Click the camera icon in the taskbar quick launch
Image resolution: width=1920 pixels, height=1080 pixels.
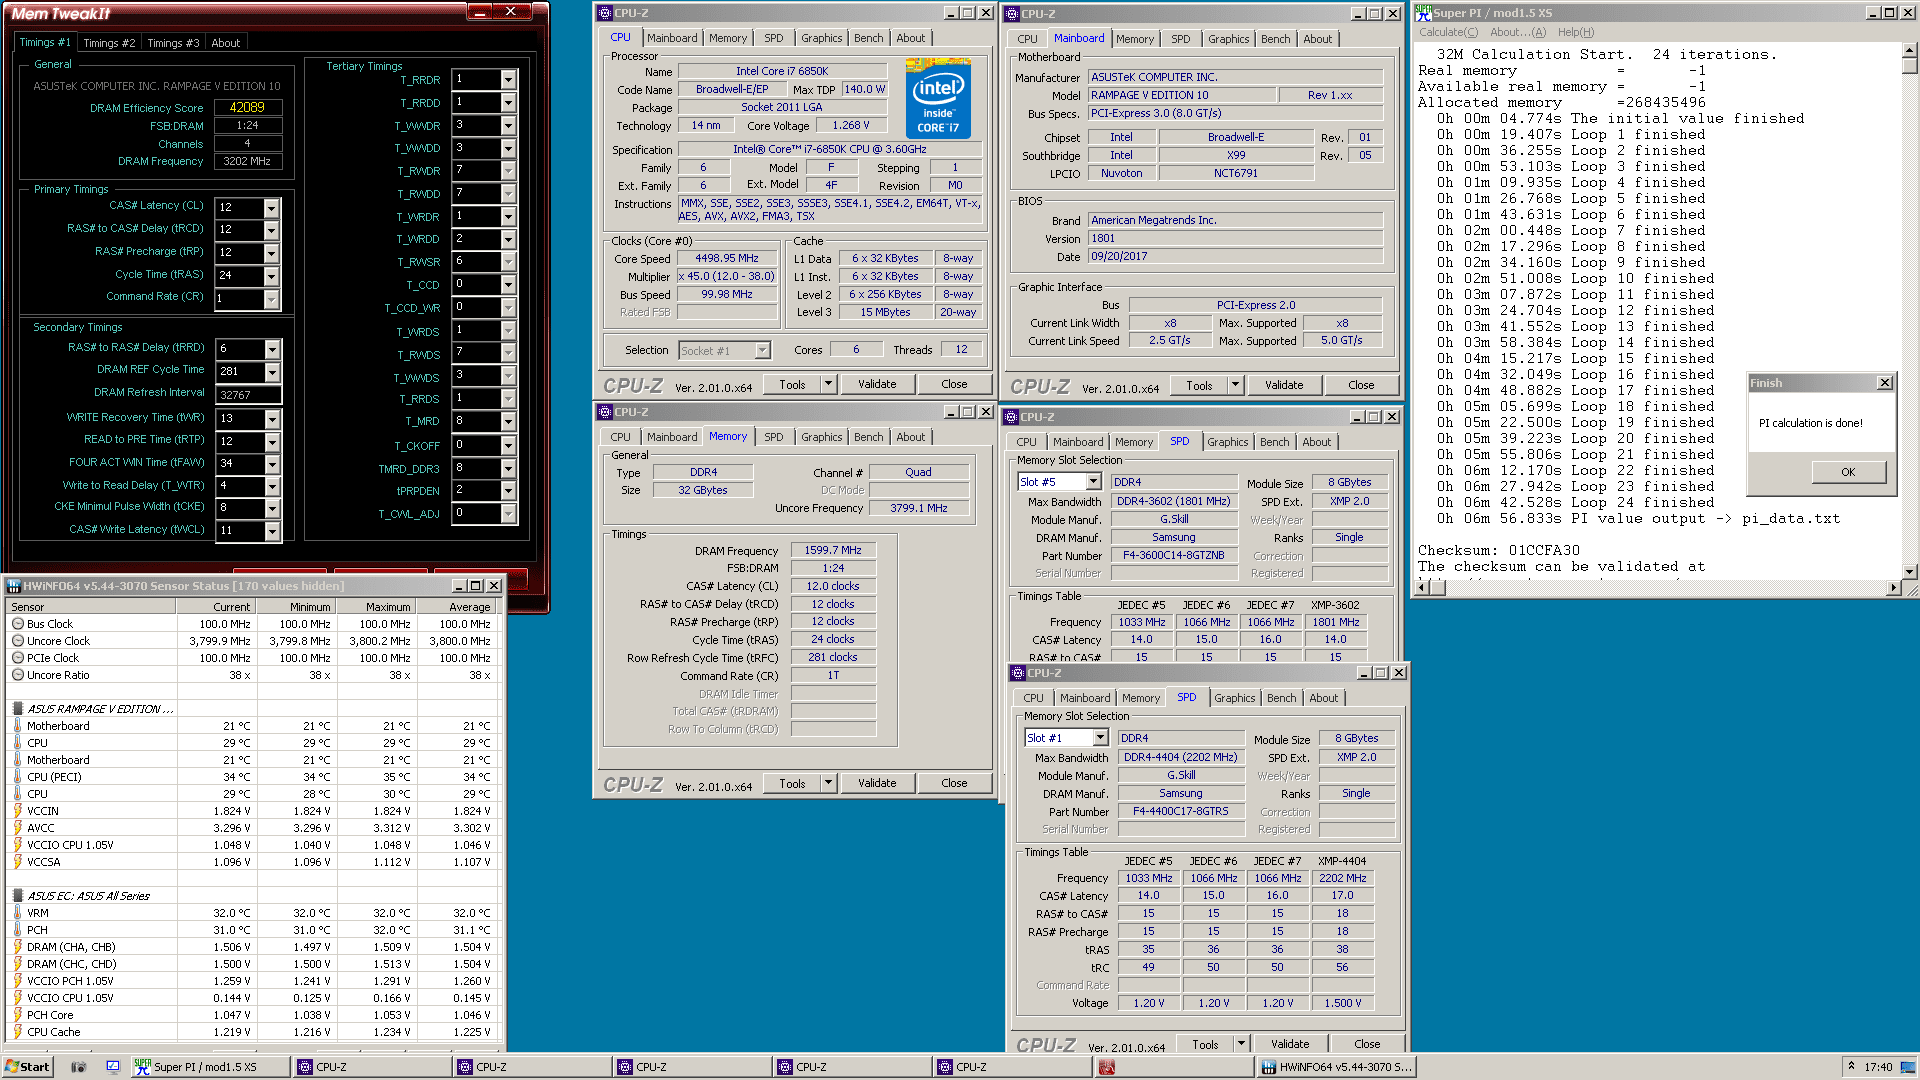tap(79, 1067)
